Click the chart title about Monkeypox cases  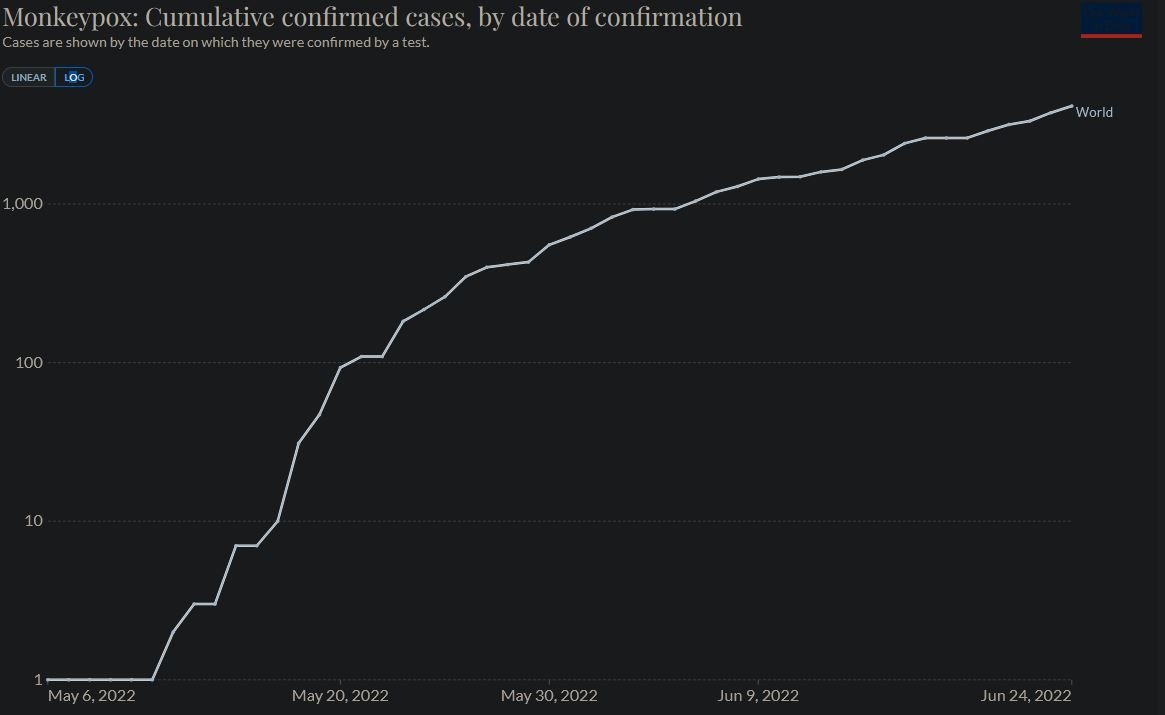click(x=372, y=17)
